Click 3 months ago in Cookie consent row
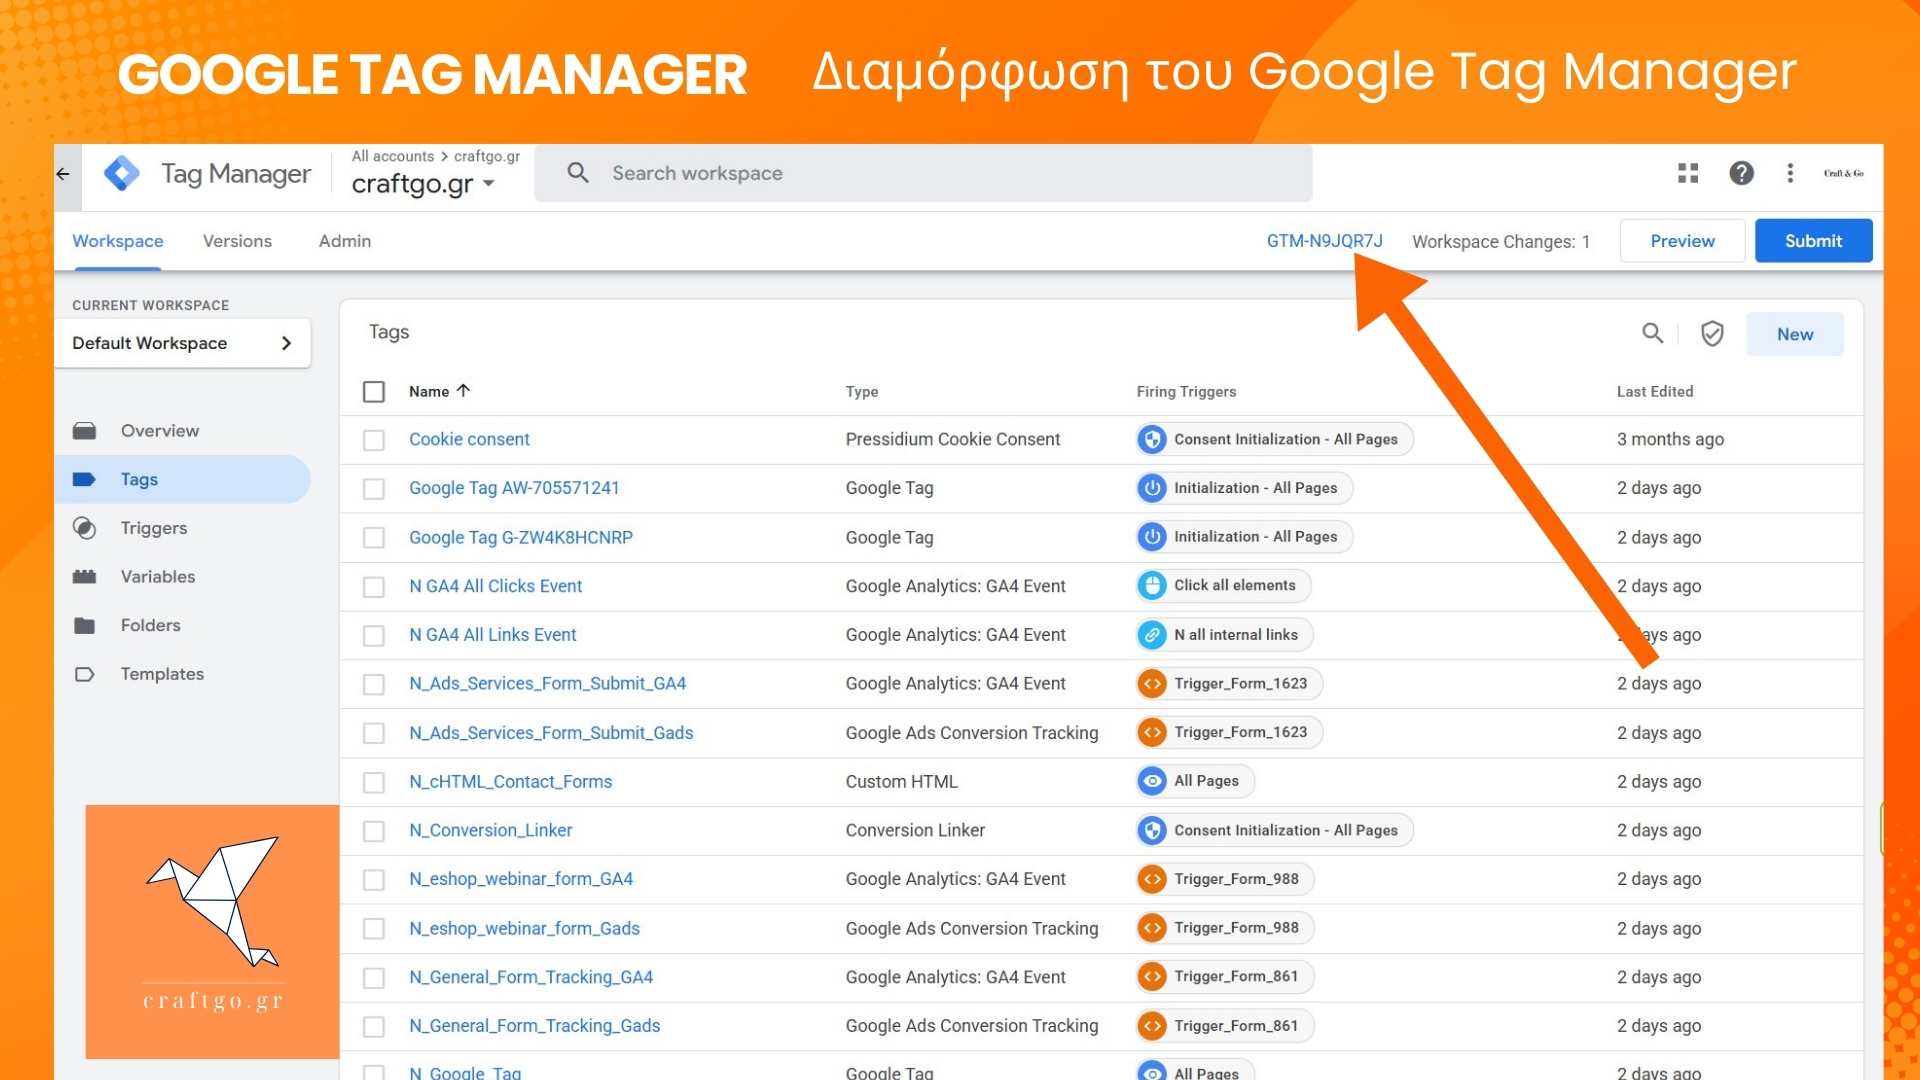 click(x=1670, y=439)
